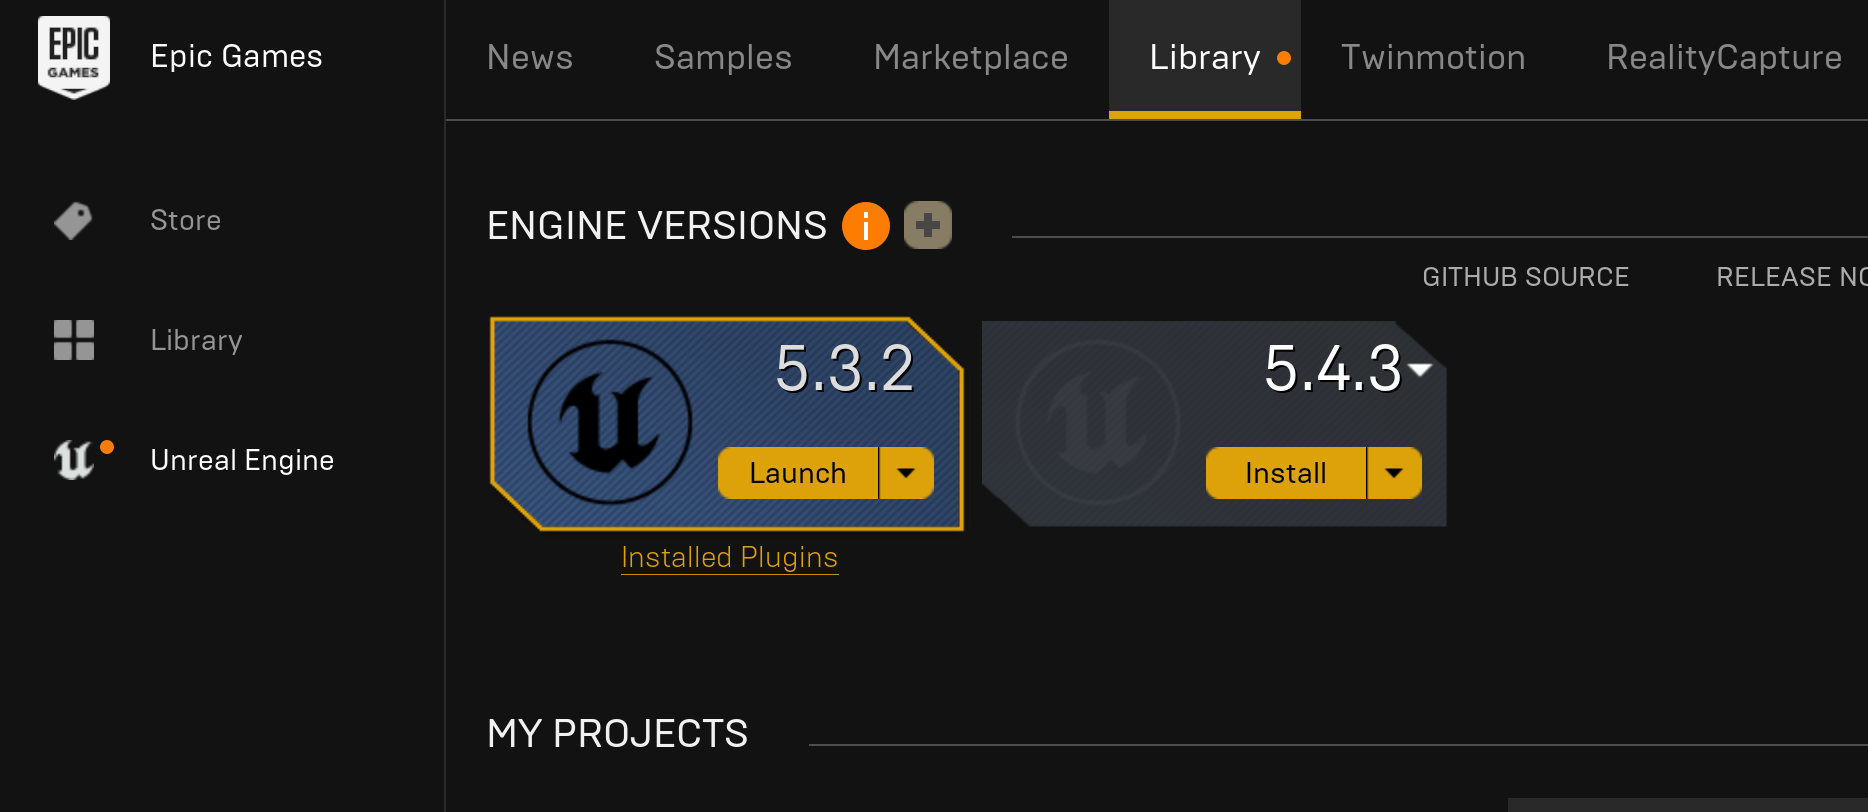The height and width of the screenshot is (812, 1868).
Task: Open the RealityCapture tab
Action: tap(1724, 58)
